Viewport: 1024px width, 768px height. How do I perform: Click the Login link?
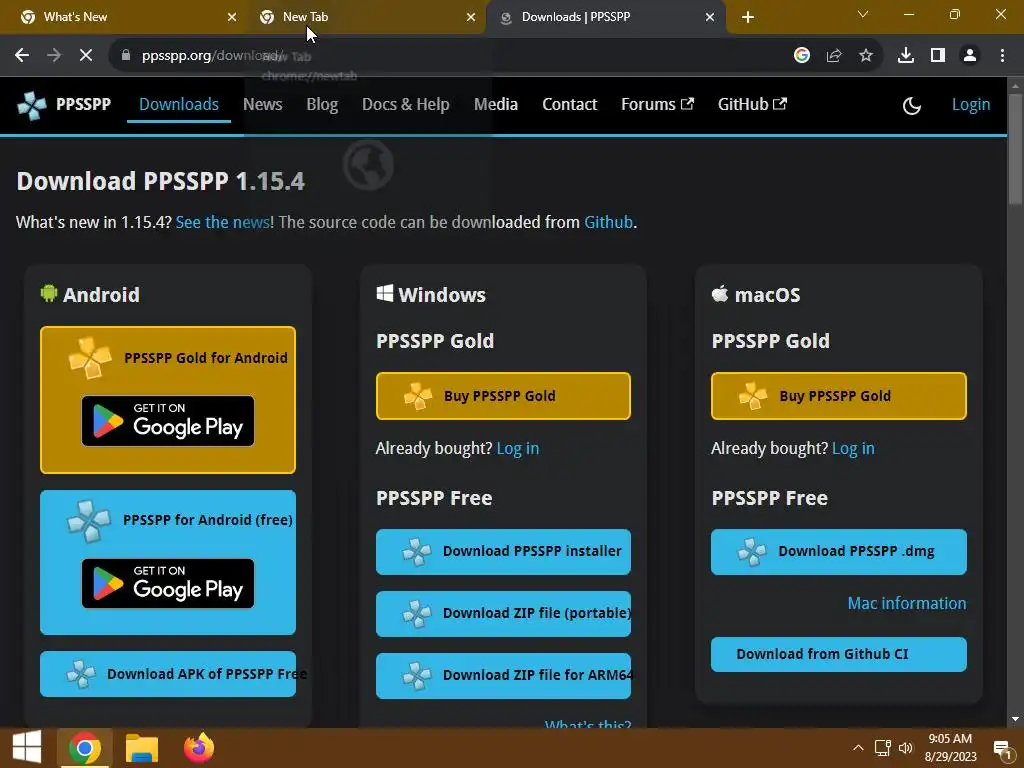[x=970, y=104]
